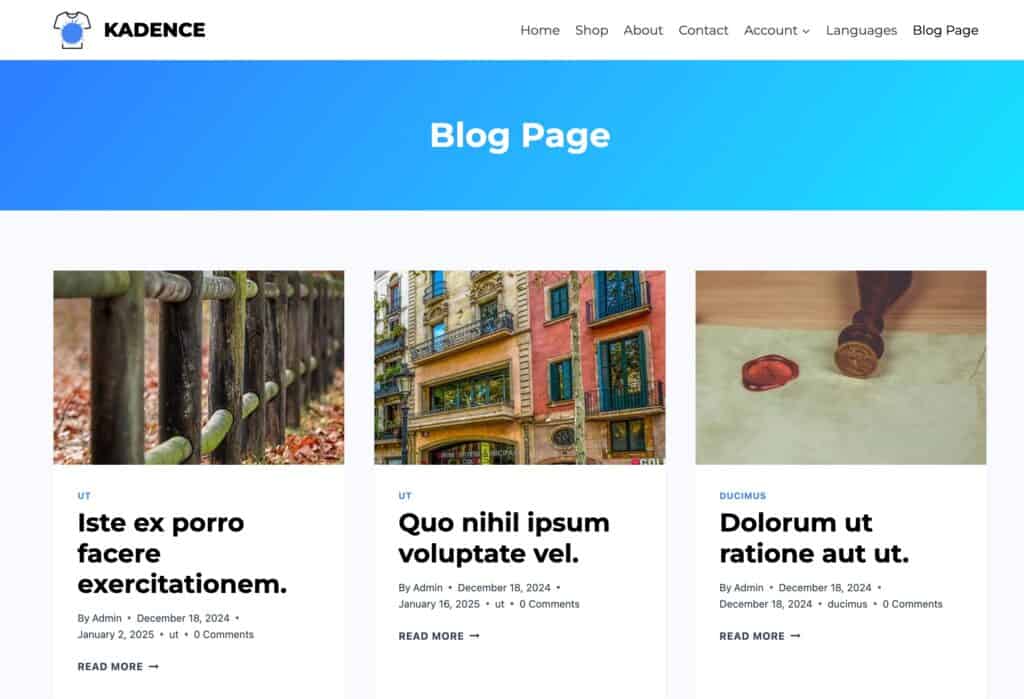Click the Kadence t-shirt logo icon
Screen dimensions: 1024x699
[x=72, y=30]
